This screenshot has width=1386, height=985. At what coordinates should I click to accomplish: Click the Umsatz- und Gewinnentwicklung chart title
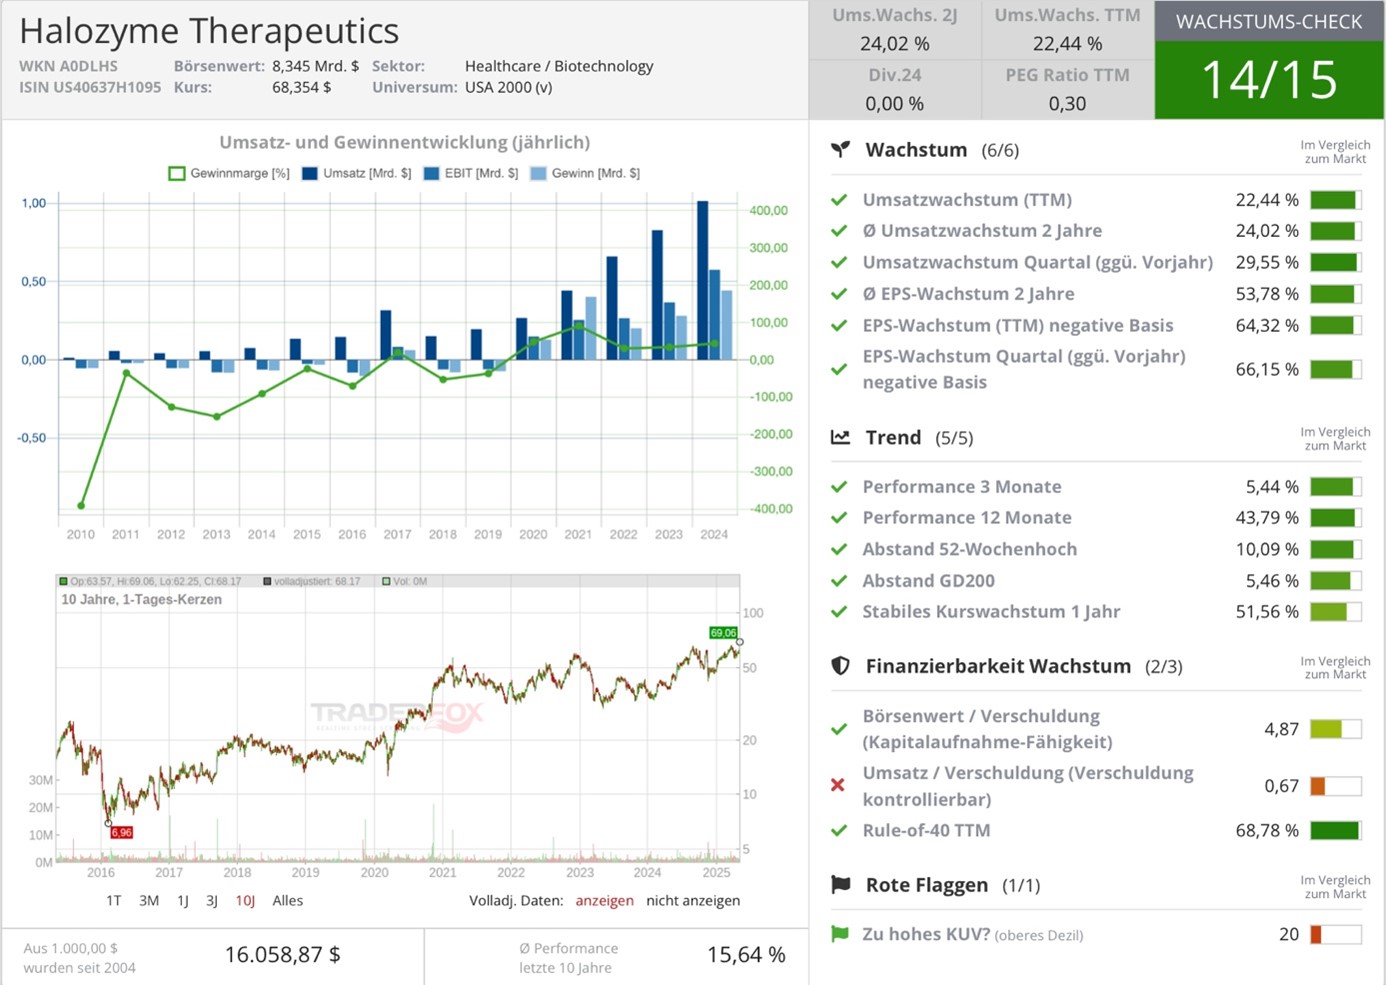click(405, 142)
